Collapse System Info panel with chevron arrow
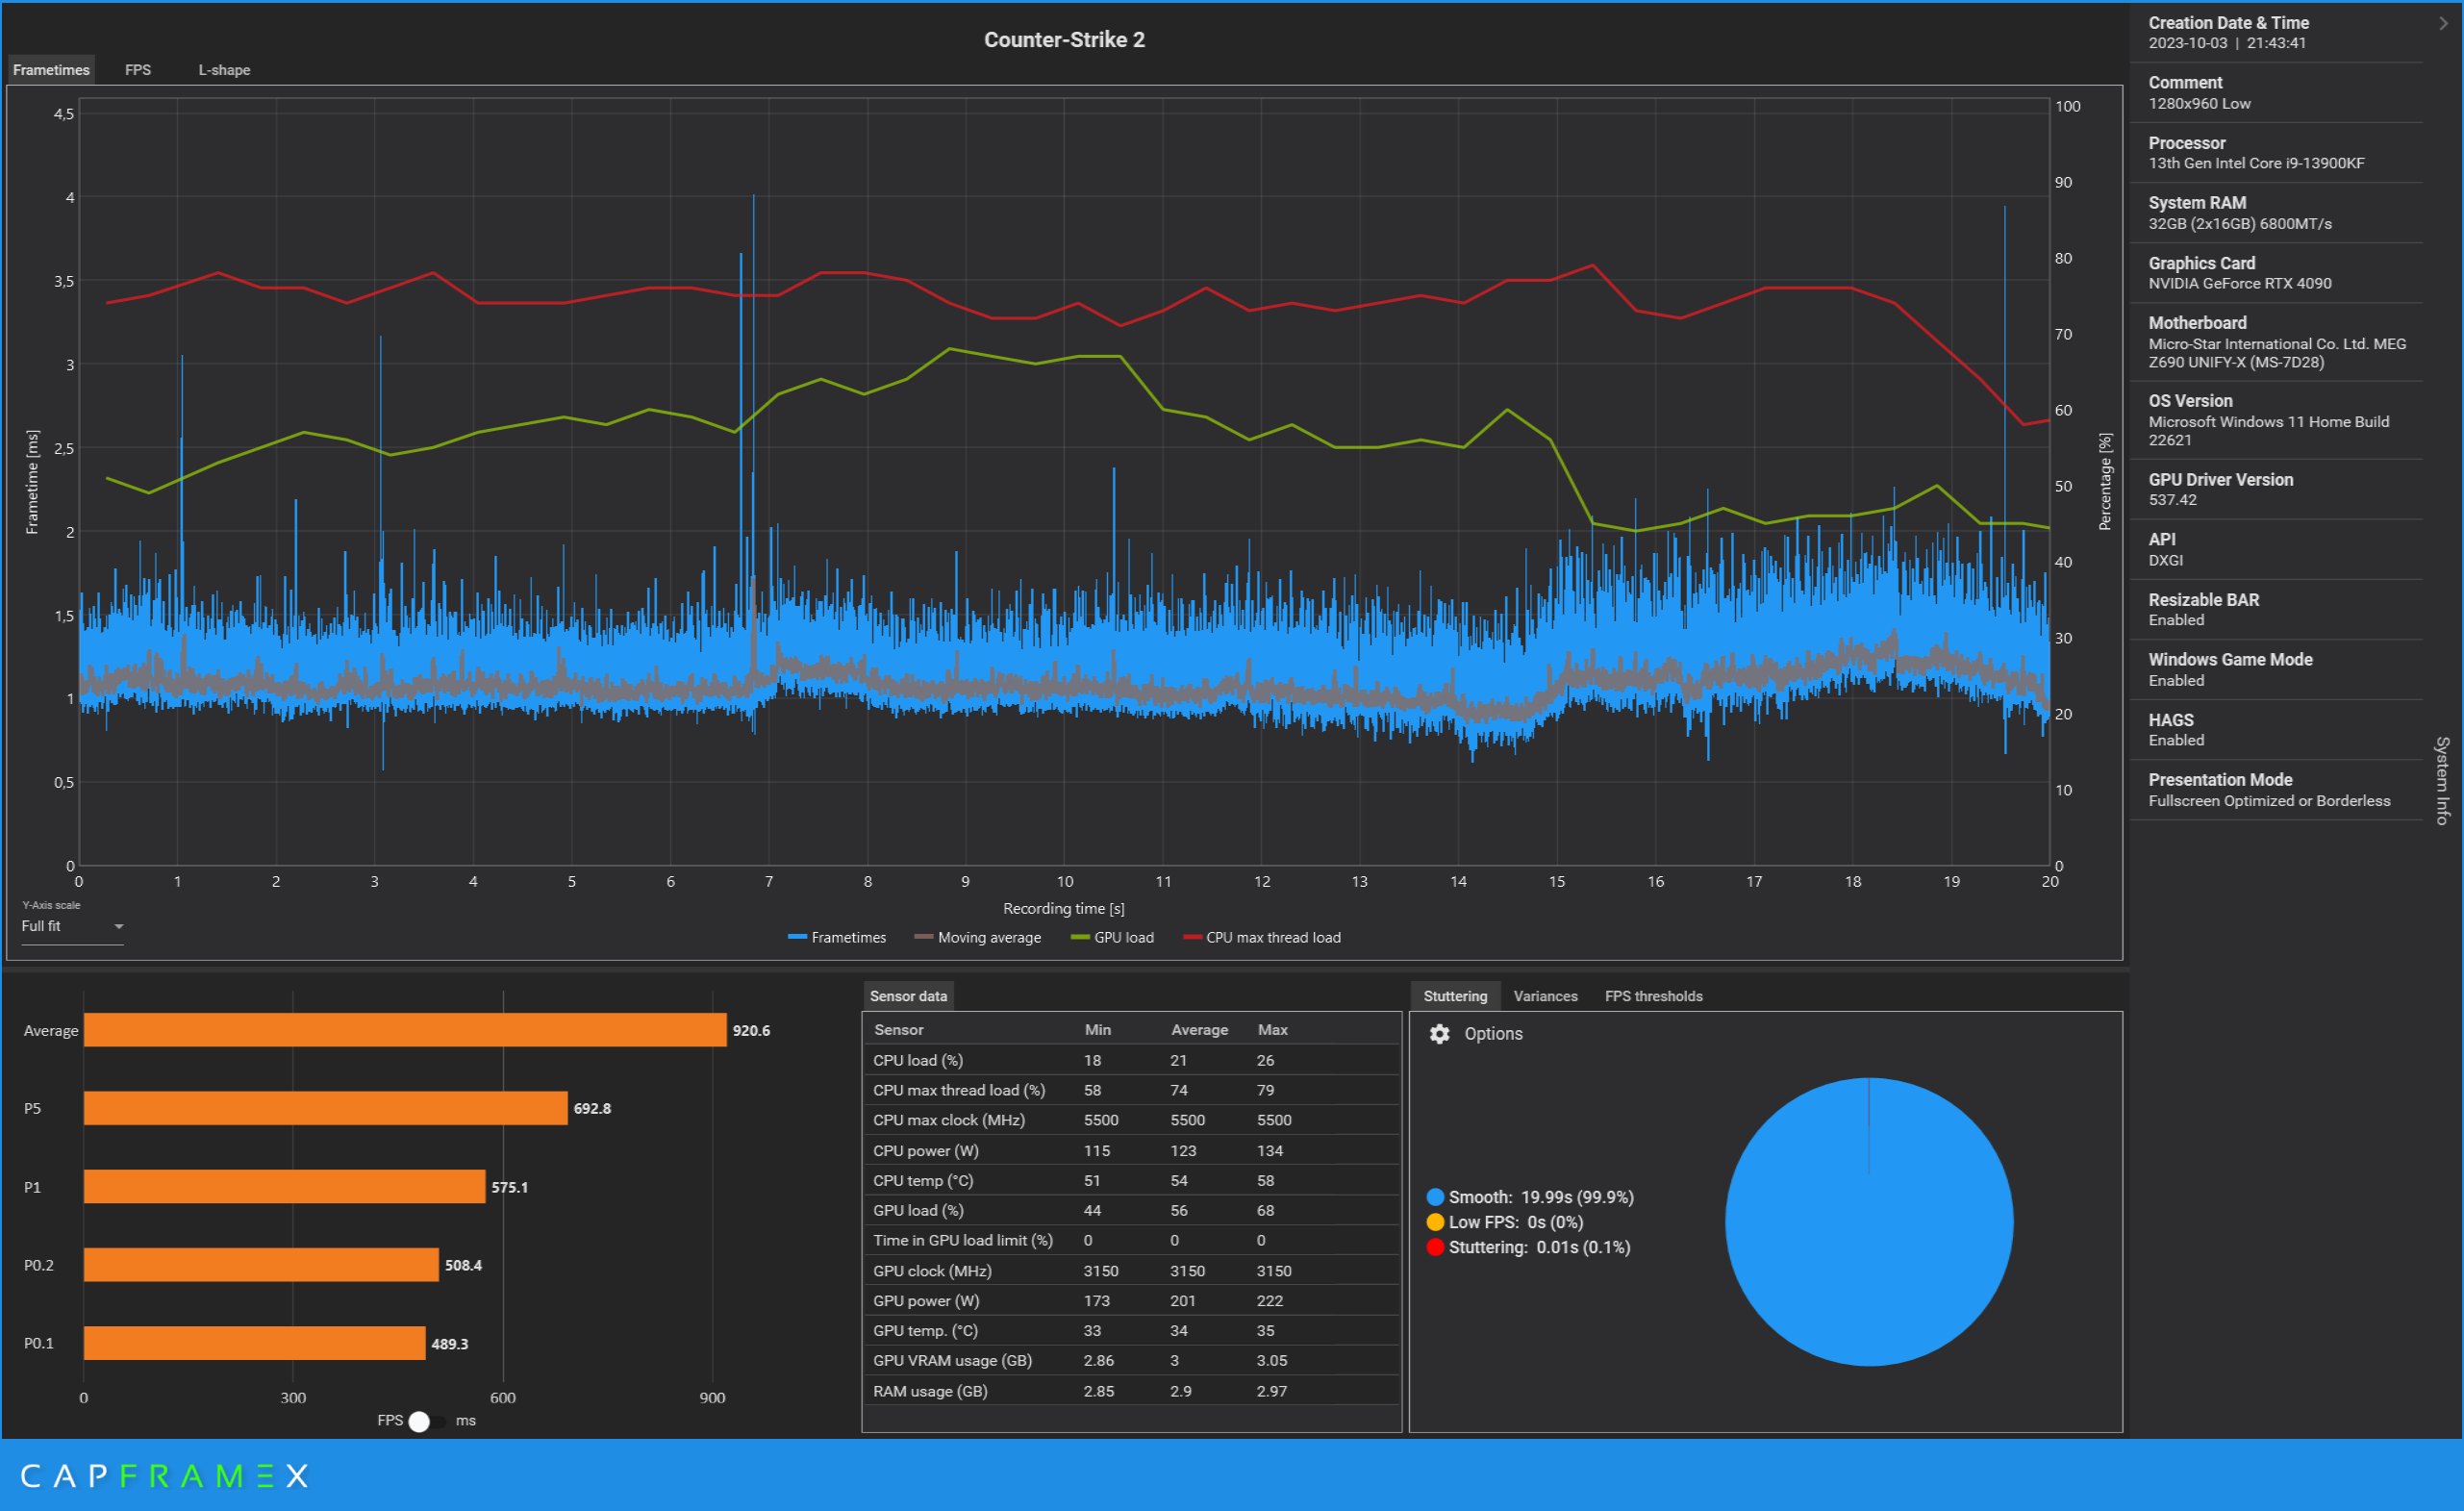The width and height of the screenshot is (2464, 1511). tap(2443, 23)
